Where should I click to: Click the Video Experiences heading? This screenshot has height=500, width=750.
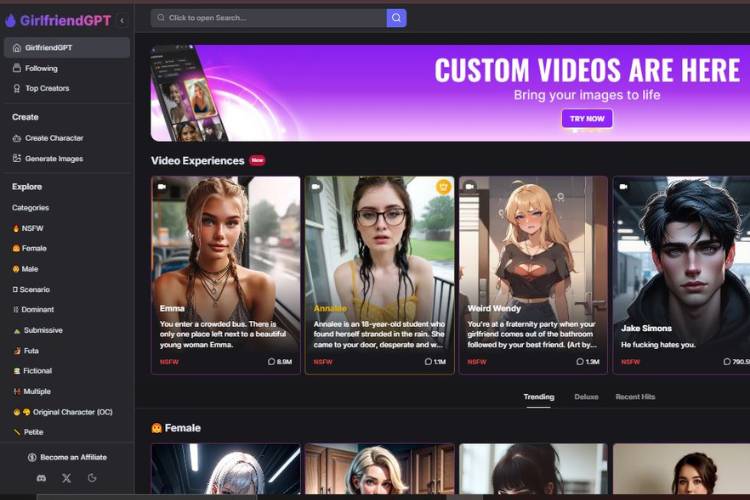[198, 161]
